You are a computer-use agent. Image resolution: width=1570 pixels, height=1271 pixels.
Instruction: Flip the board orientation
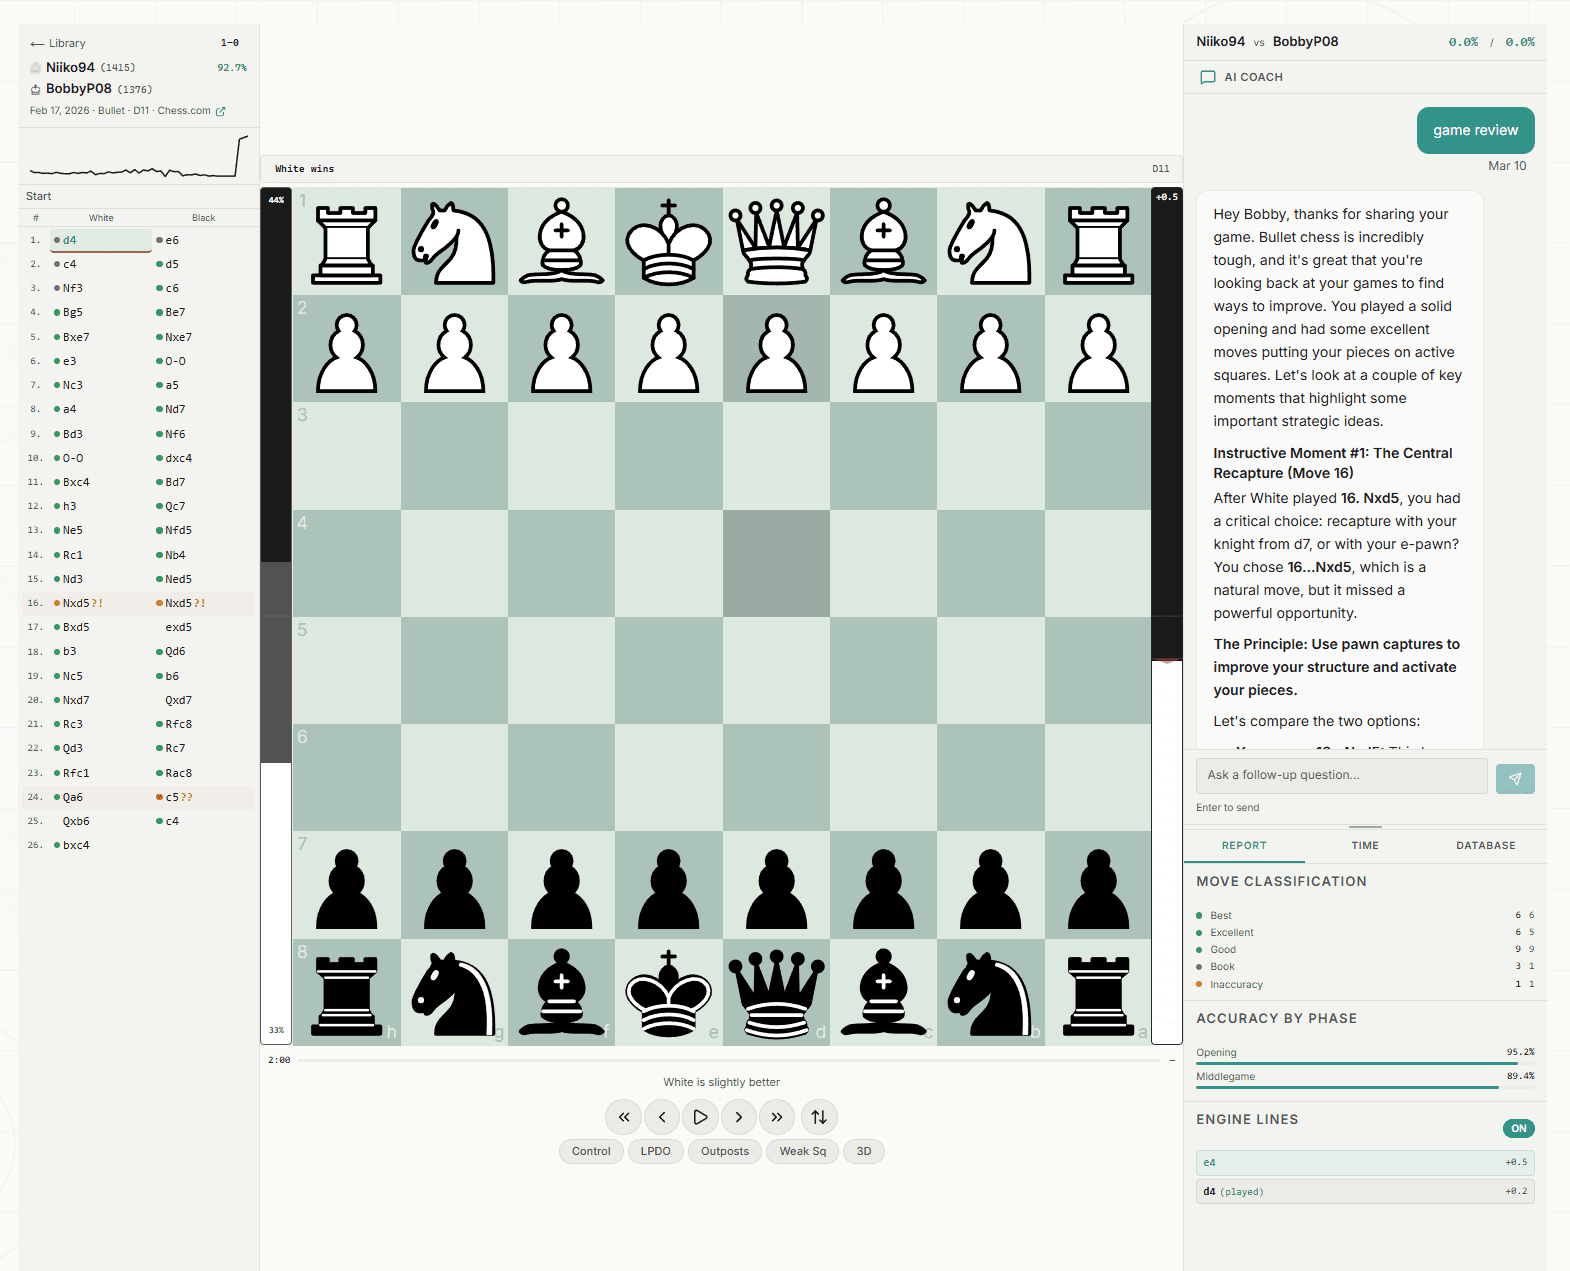click(x=819, y=1117)
